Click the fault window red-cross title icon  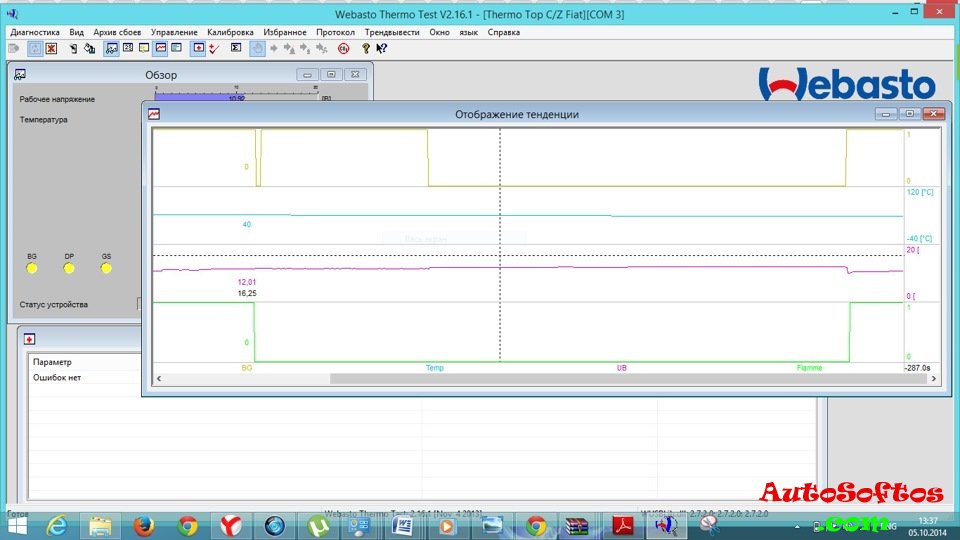29,339
